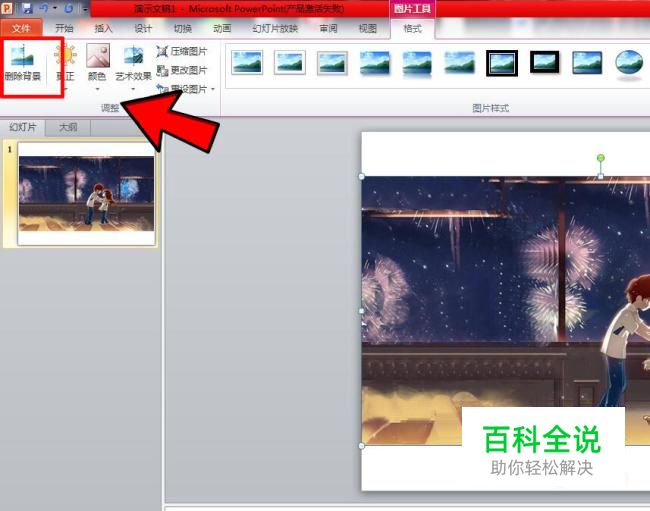
Task: Click the Picture Tools (图片工具) contextual tab
Action: (412, 9)
